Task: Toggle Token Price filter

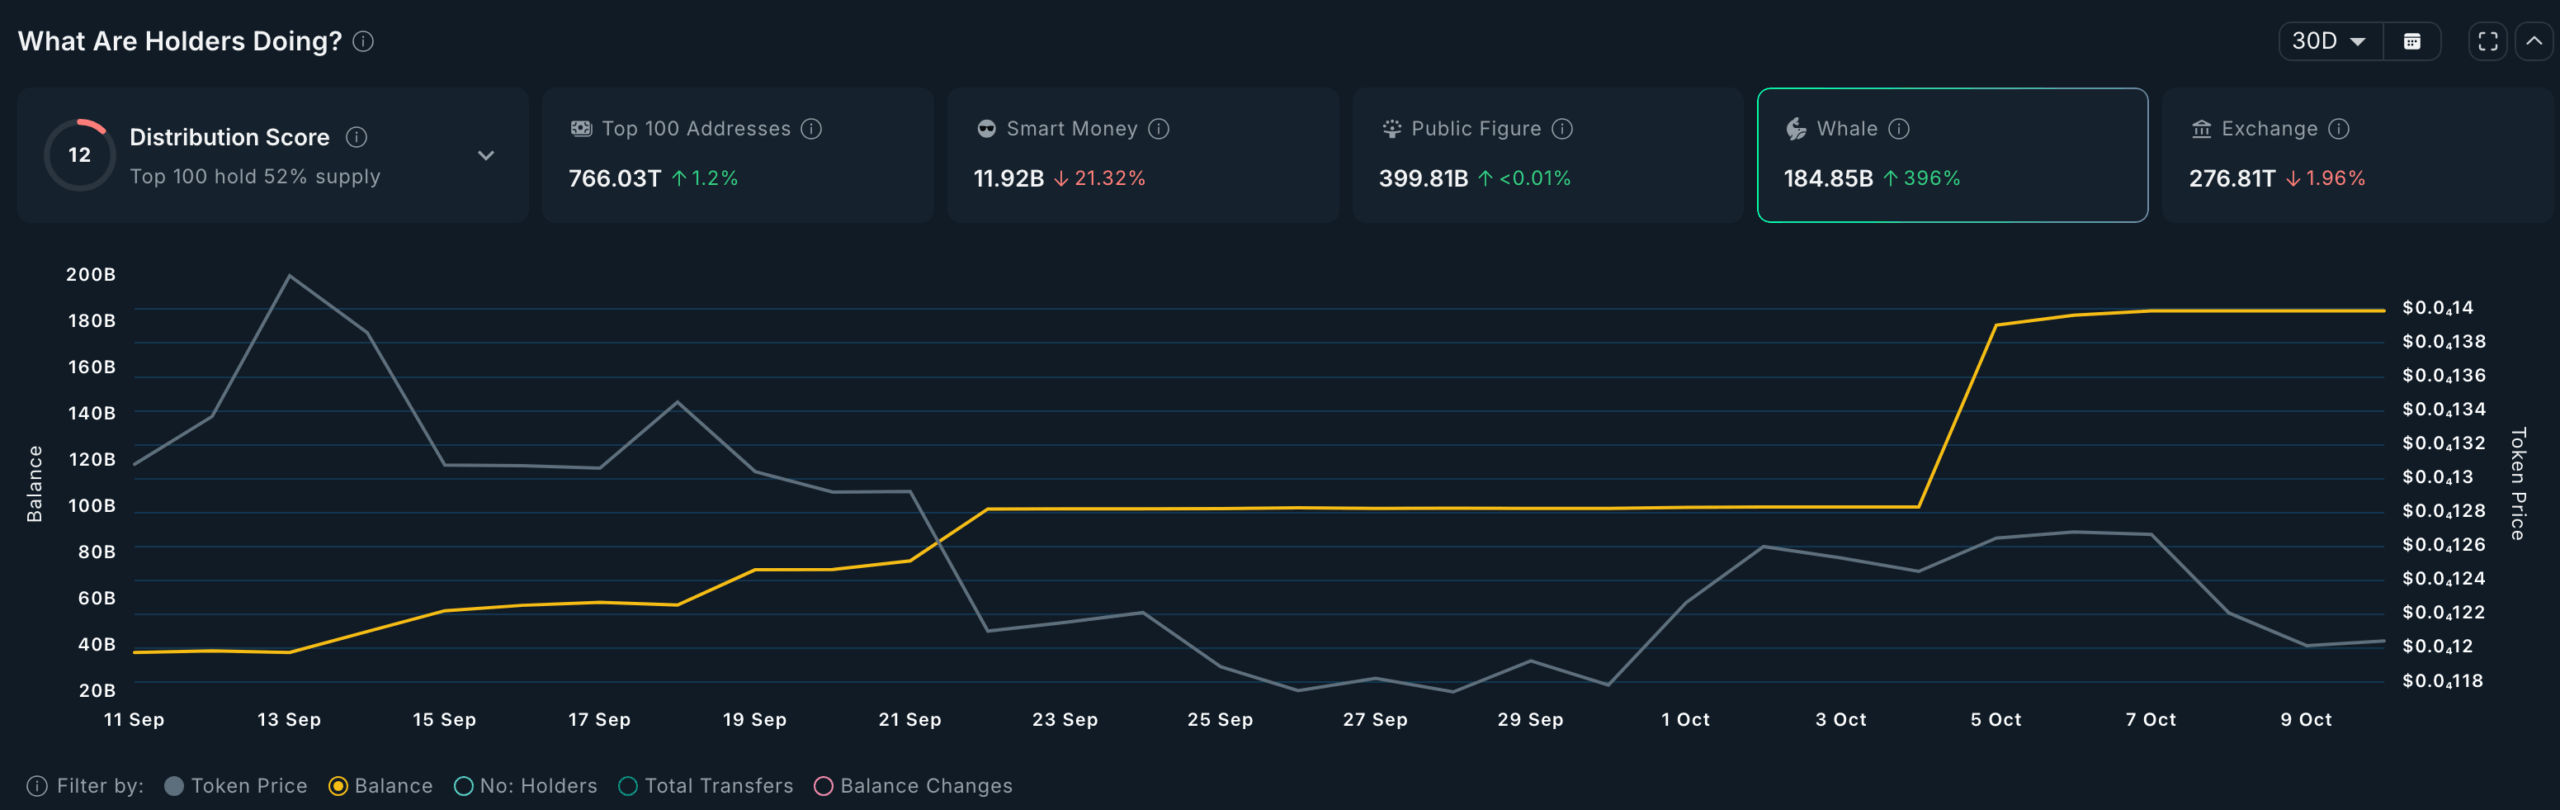Action: (x=236, y=786)
